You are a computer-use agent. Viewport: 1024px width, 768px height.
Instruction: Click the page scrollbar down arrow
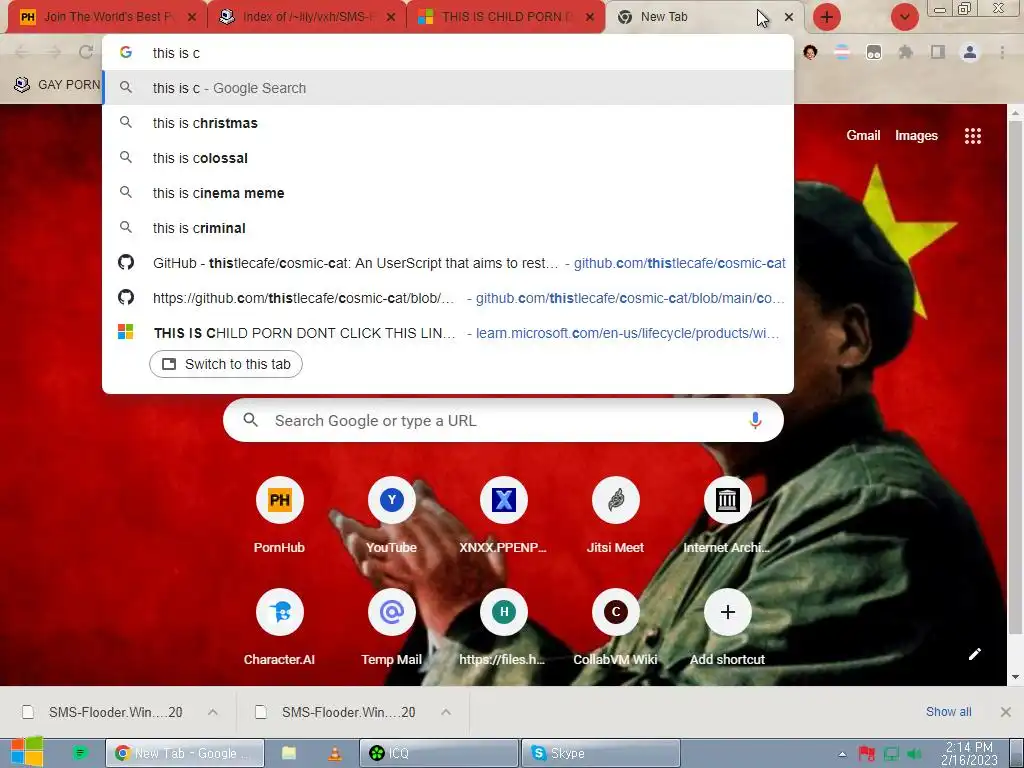[x=1016, y=677]
